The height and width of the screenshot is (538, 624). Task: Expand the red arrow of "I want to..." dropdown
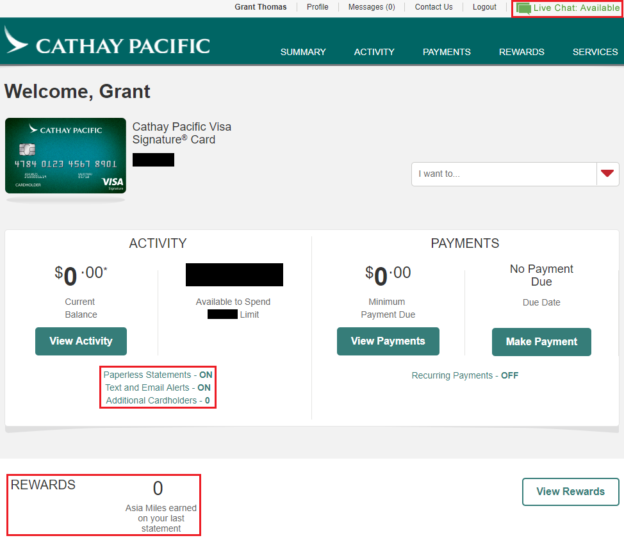(x=607, y=173)
